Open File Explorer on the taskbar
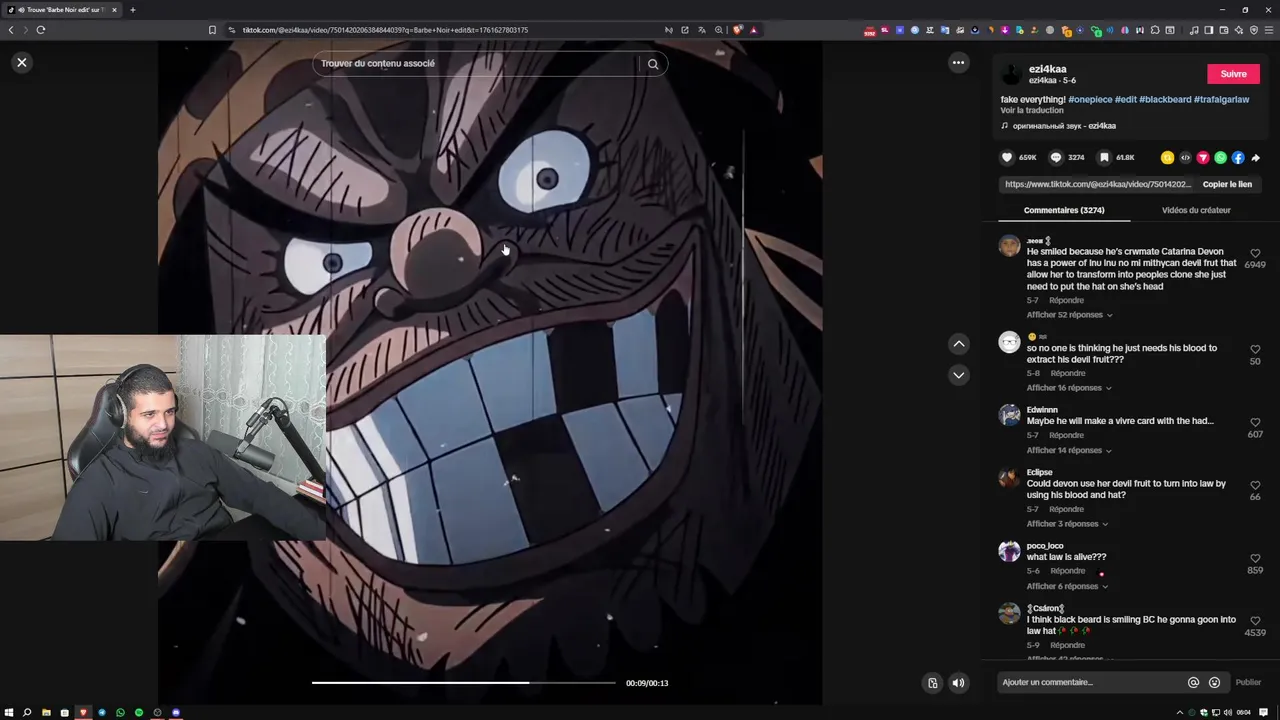 point(46,712)
